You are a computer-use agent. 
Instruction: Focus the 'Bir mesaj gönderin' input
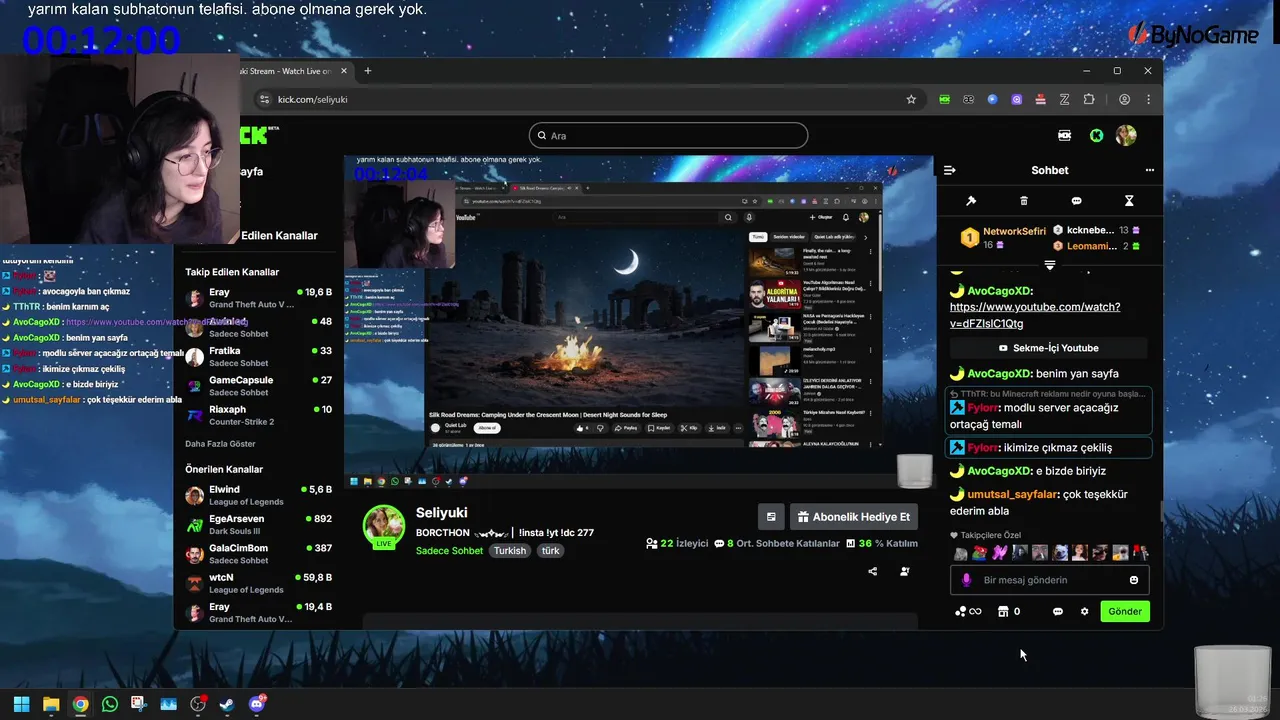tap(1049, 580)
